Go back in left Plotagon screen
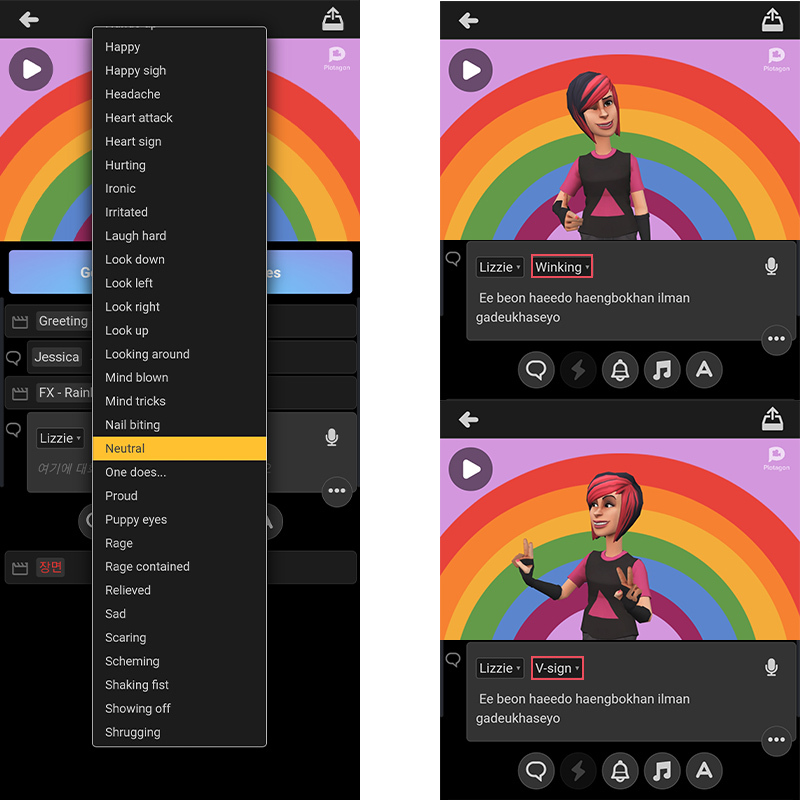The height and width of the screenshot is (800, 800). tap(29, 20)
